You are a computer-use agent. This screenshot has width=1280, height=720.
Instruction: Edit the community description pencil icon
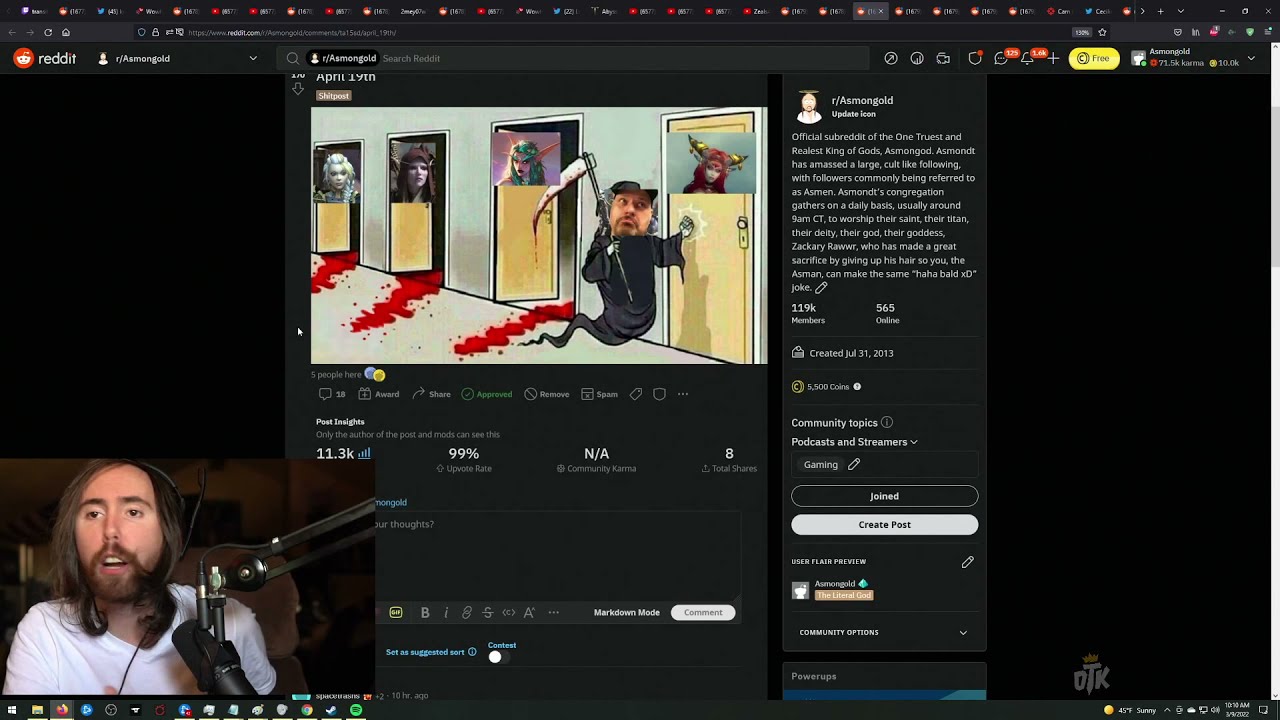(821, 287)
